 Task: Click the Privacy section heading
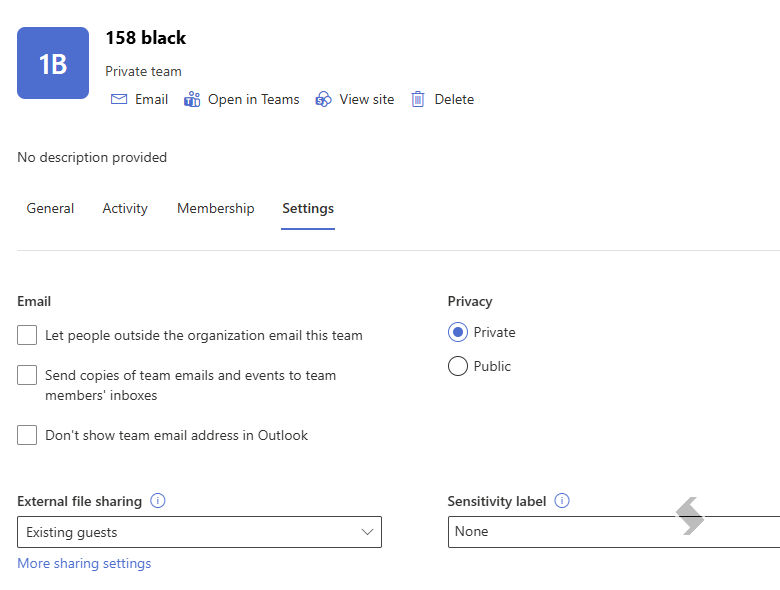pyautogui.click(x=470, y=301)
